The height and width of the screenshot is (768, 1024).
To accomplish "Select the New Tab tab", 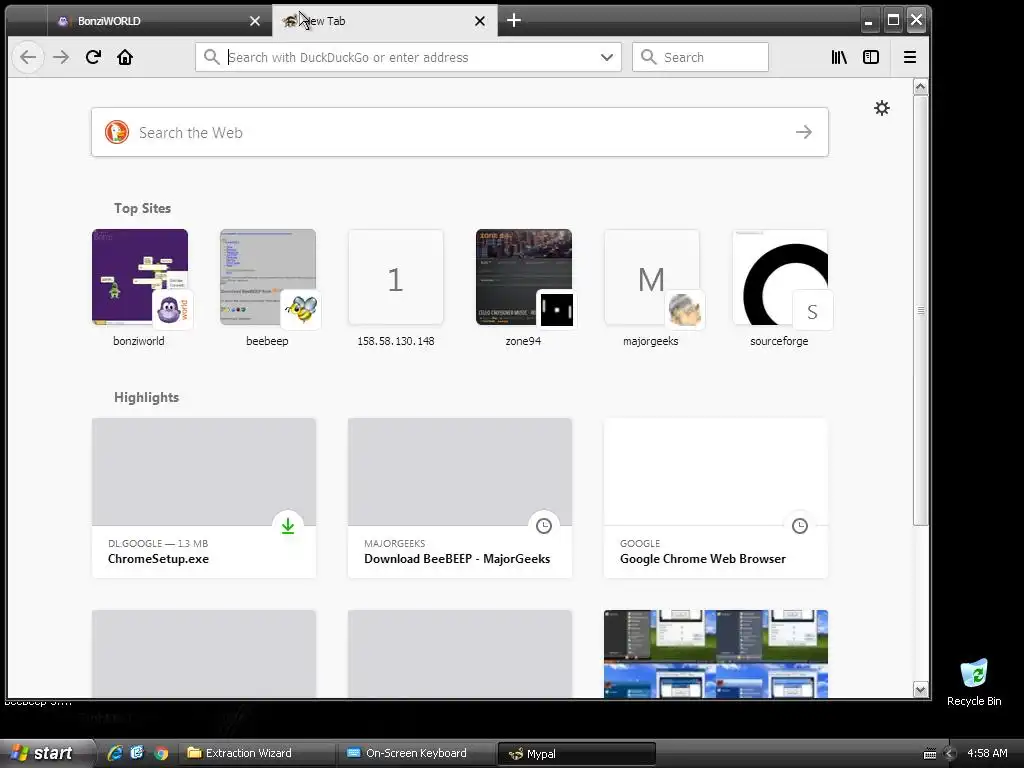I will point(385,21).
